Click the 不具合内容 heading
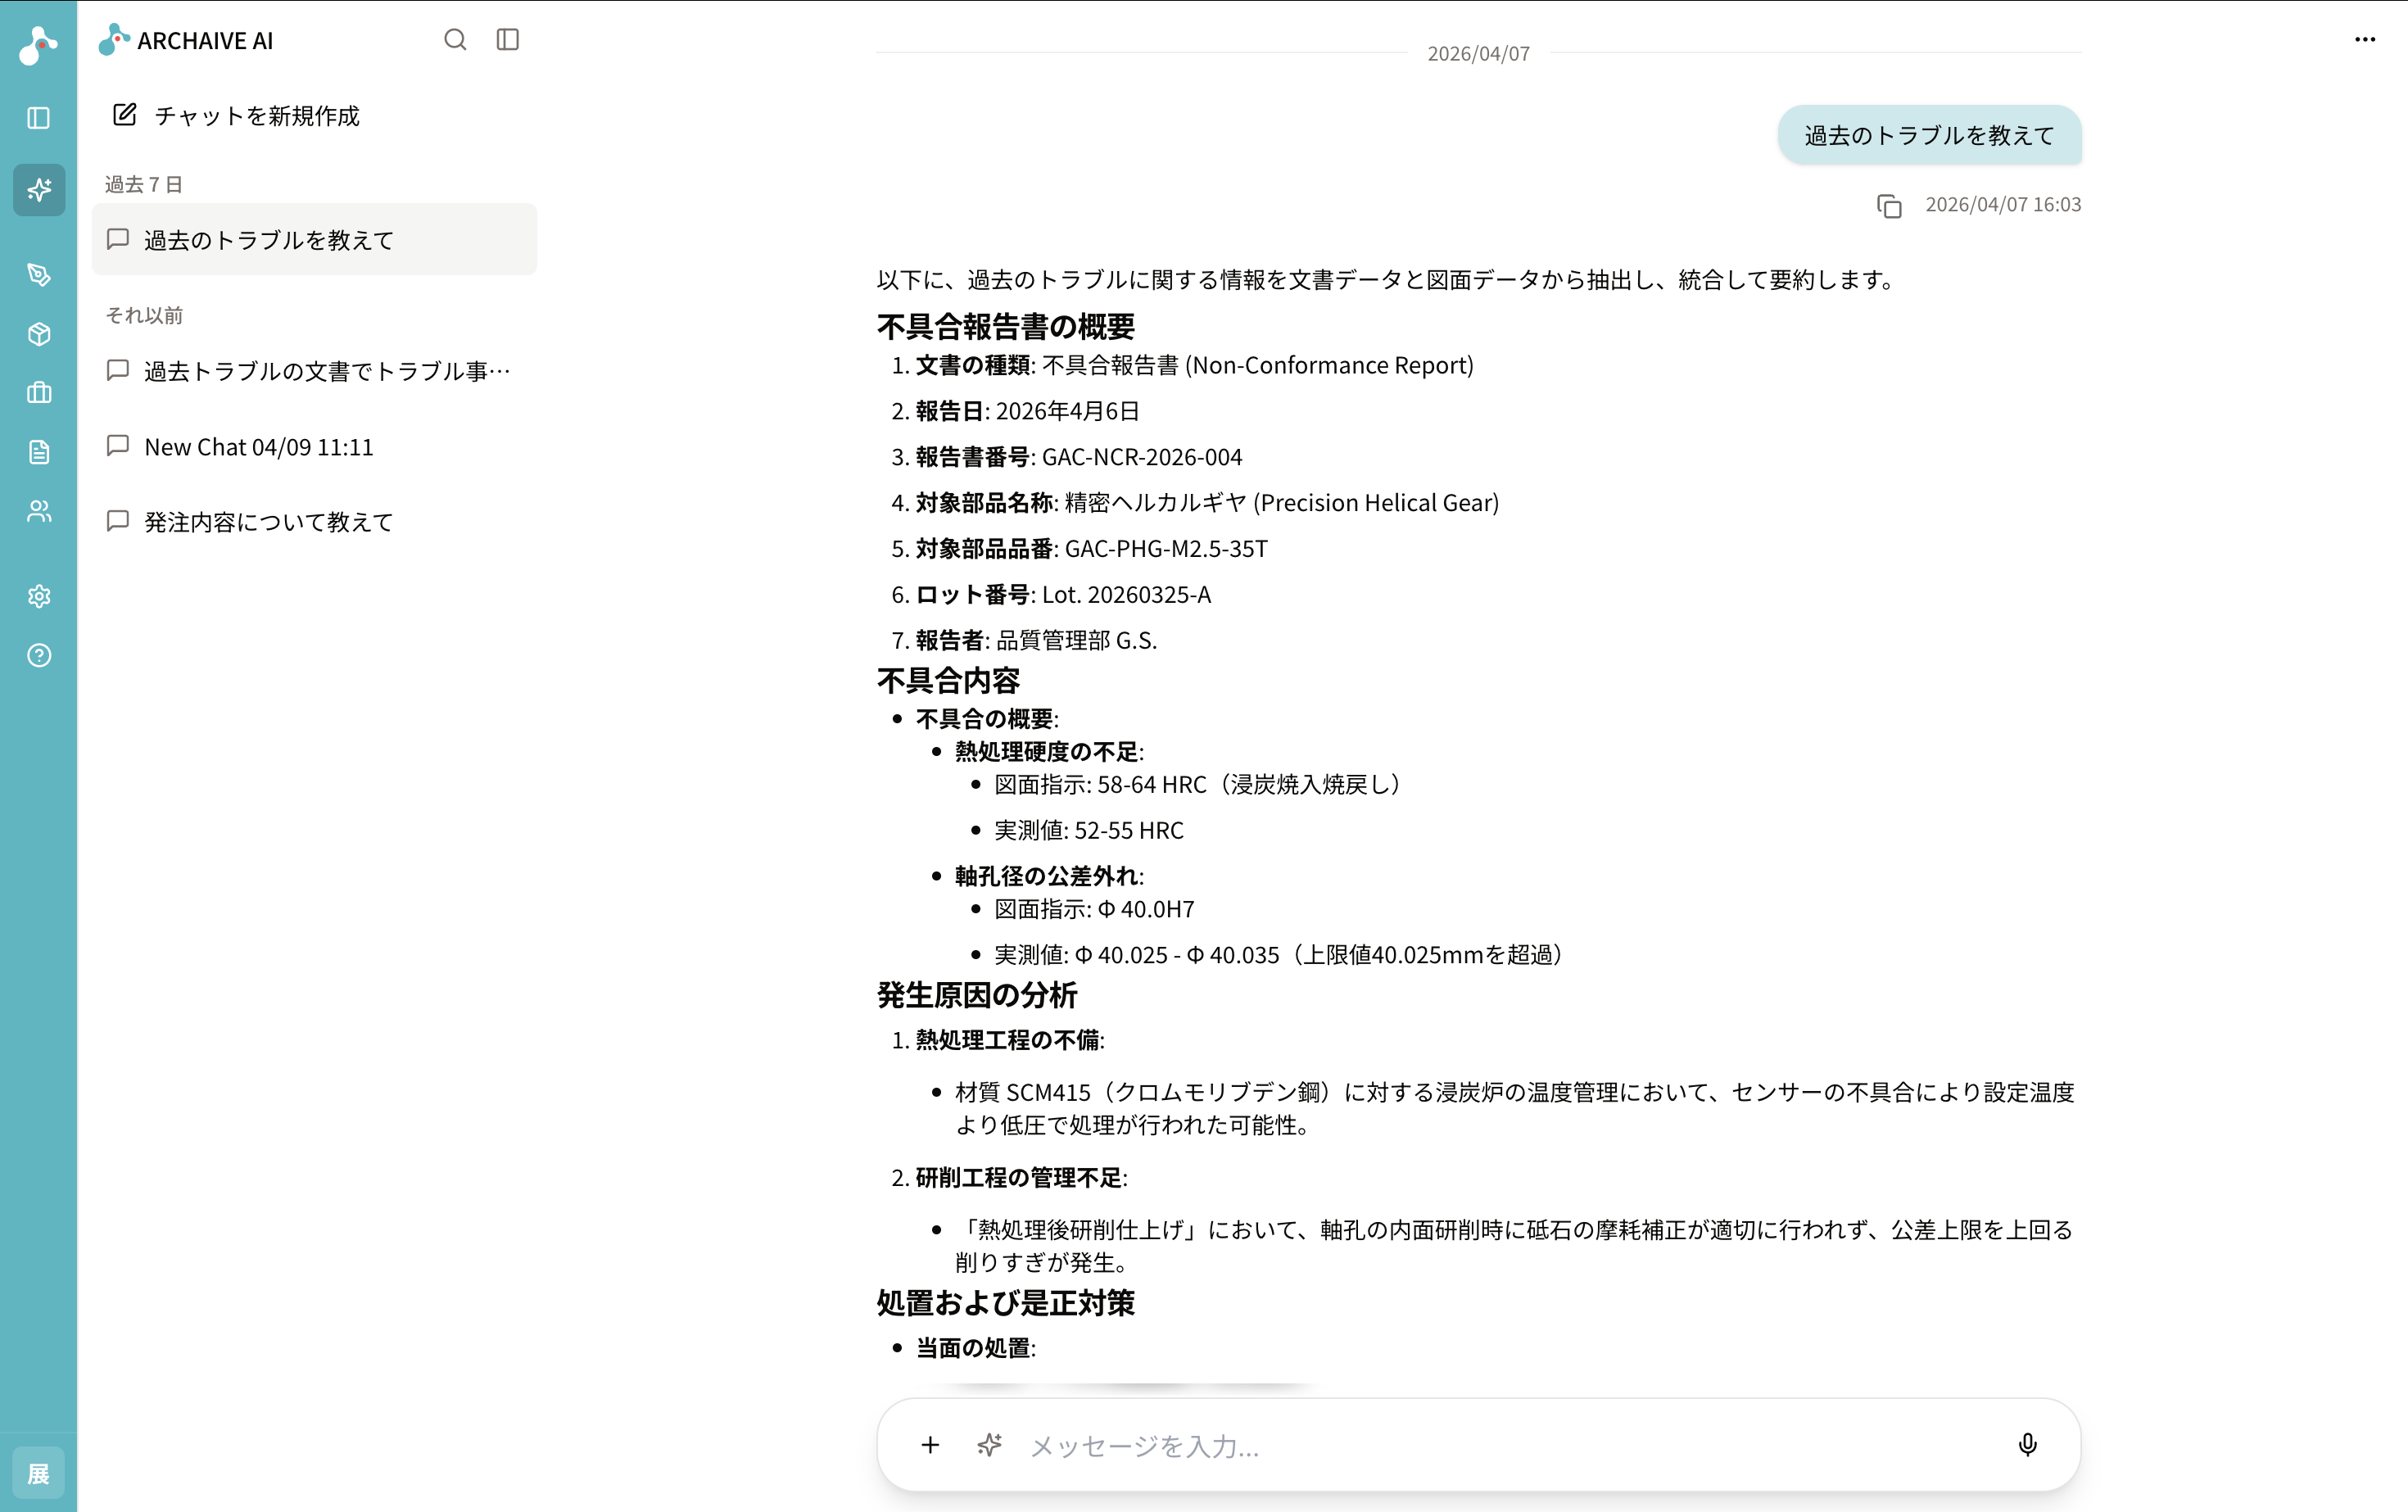 [x=948, y=681]
